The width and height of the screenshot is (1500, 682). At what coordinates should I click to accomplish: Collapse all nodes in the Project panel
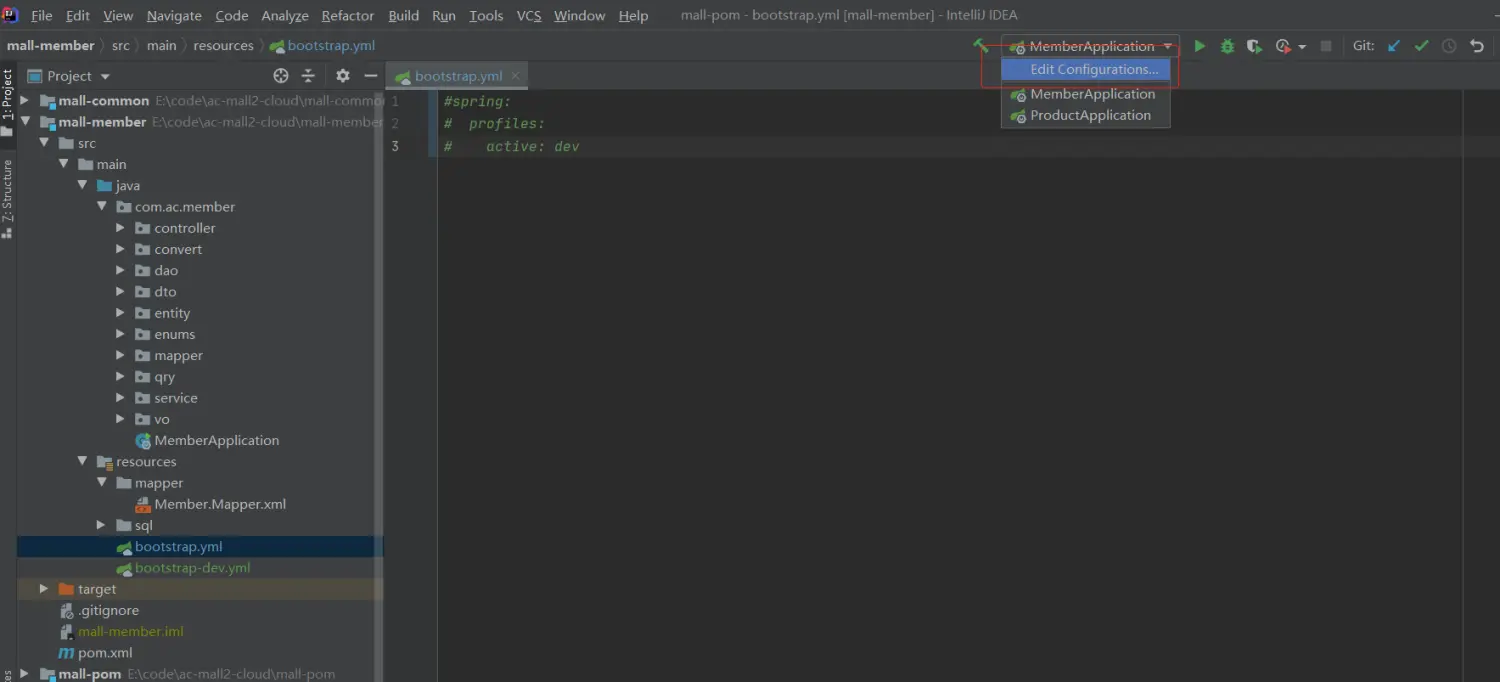[x=308, y=76]
